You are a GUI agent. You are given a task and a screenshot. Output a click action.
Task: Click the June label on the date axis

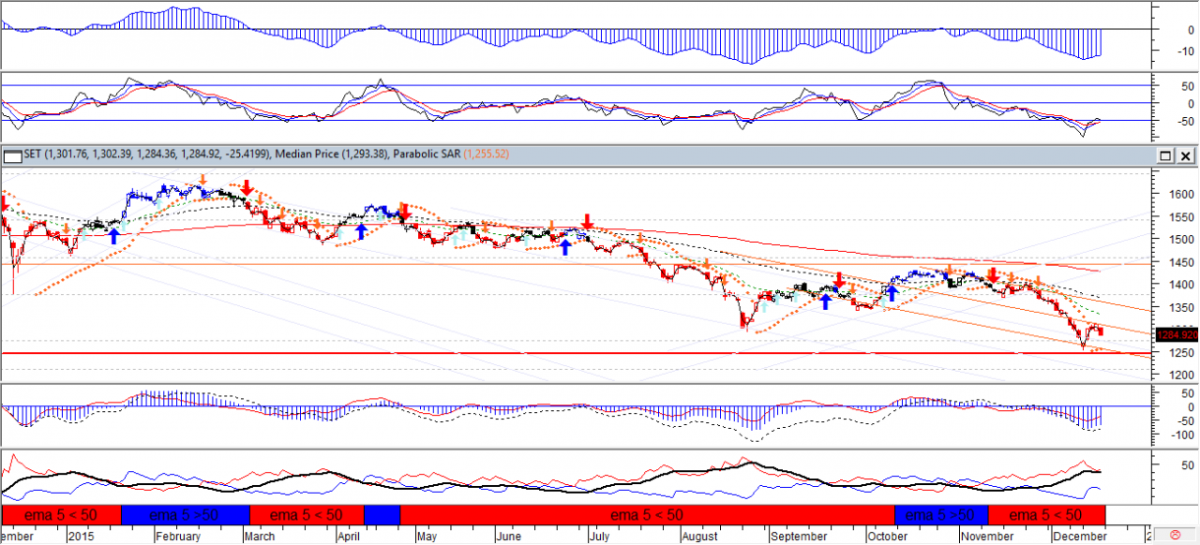coord(510,536)
